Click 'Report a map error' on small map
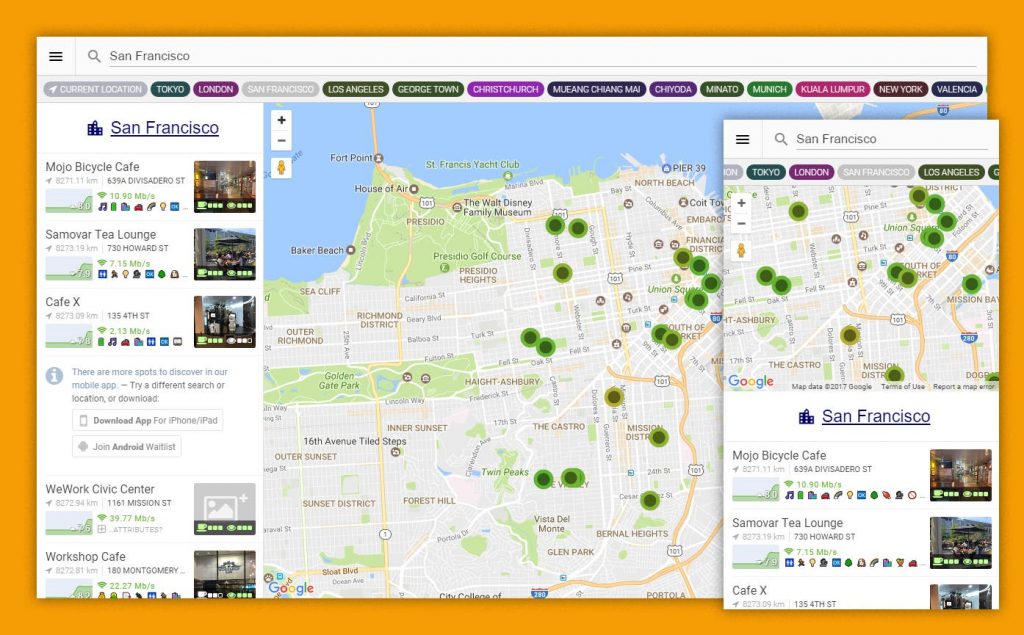 click(x=963, y=387)
